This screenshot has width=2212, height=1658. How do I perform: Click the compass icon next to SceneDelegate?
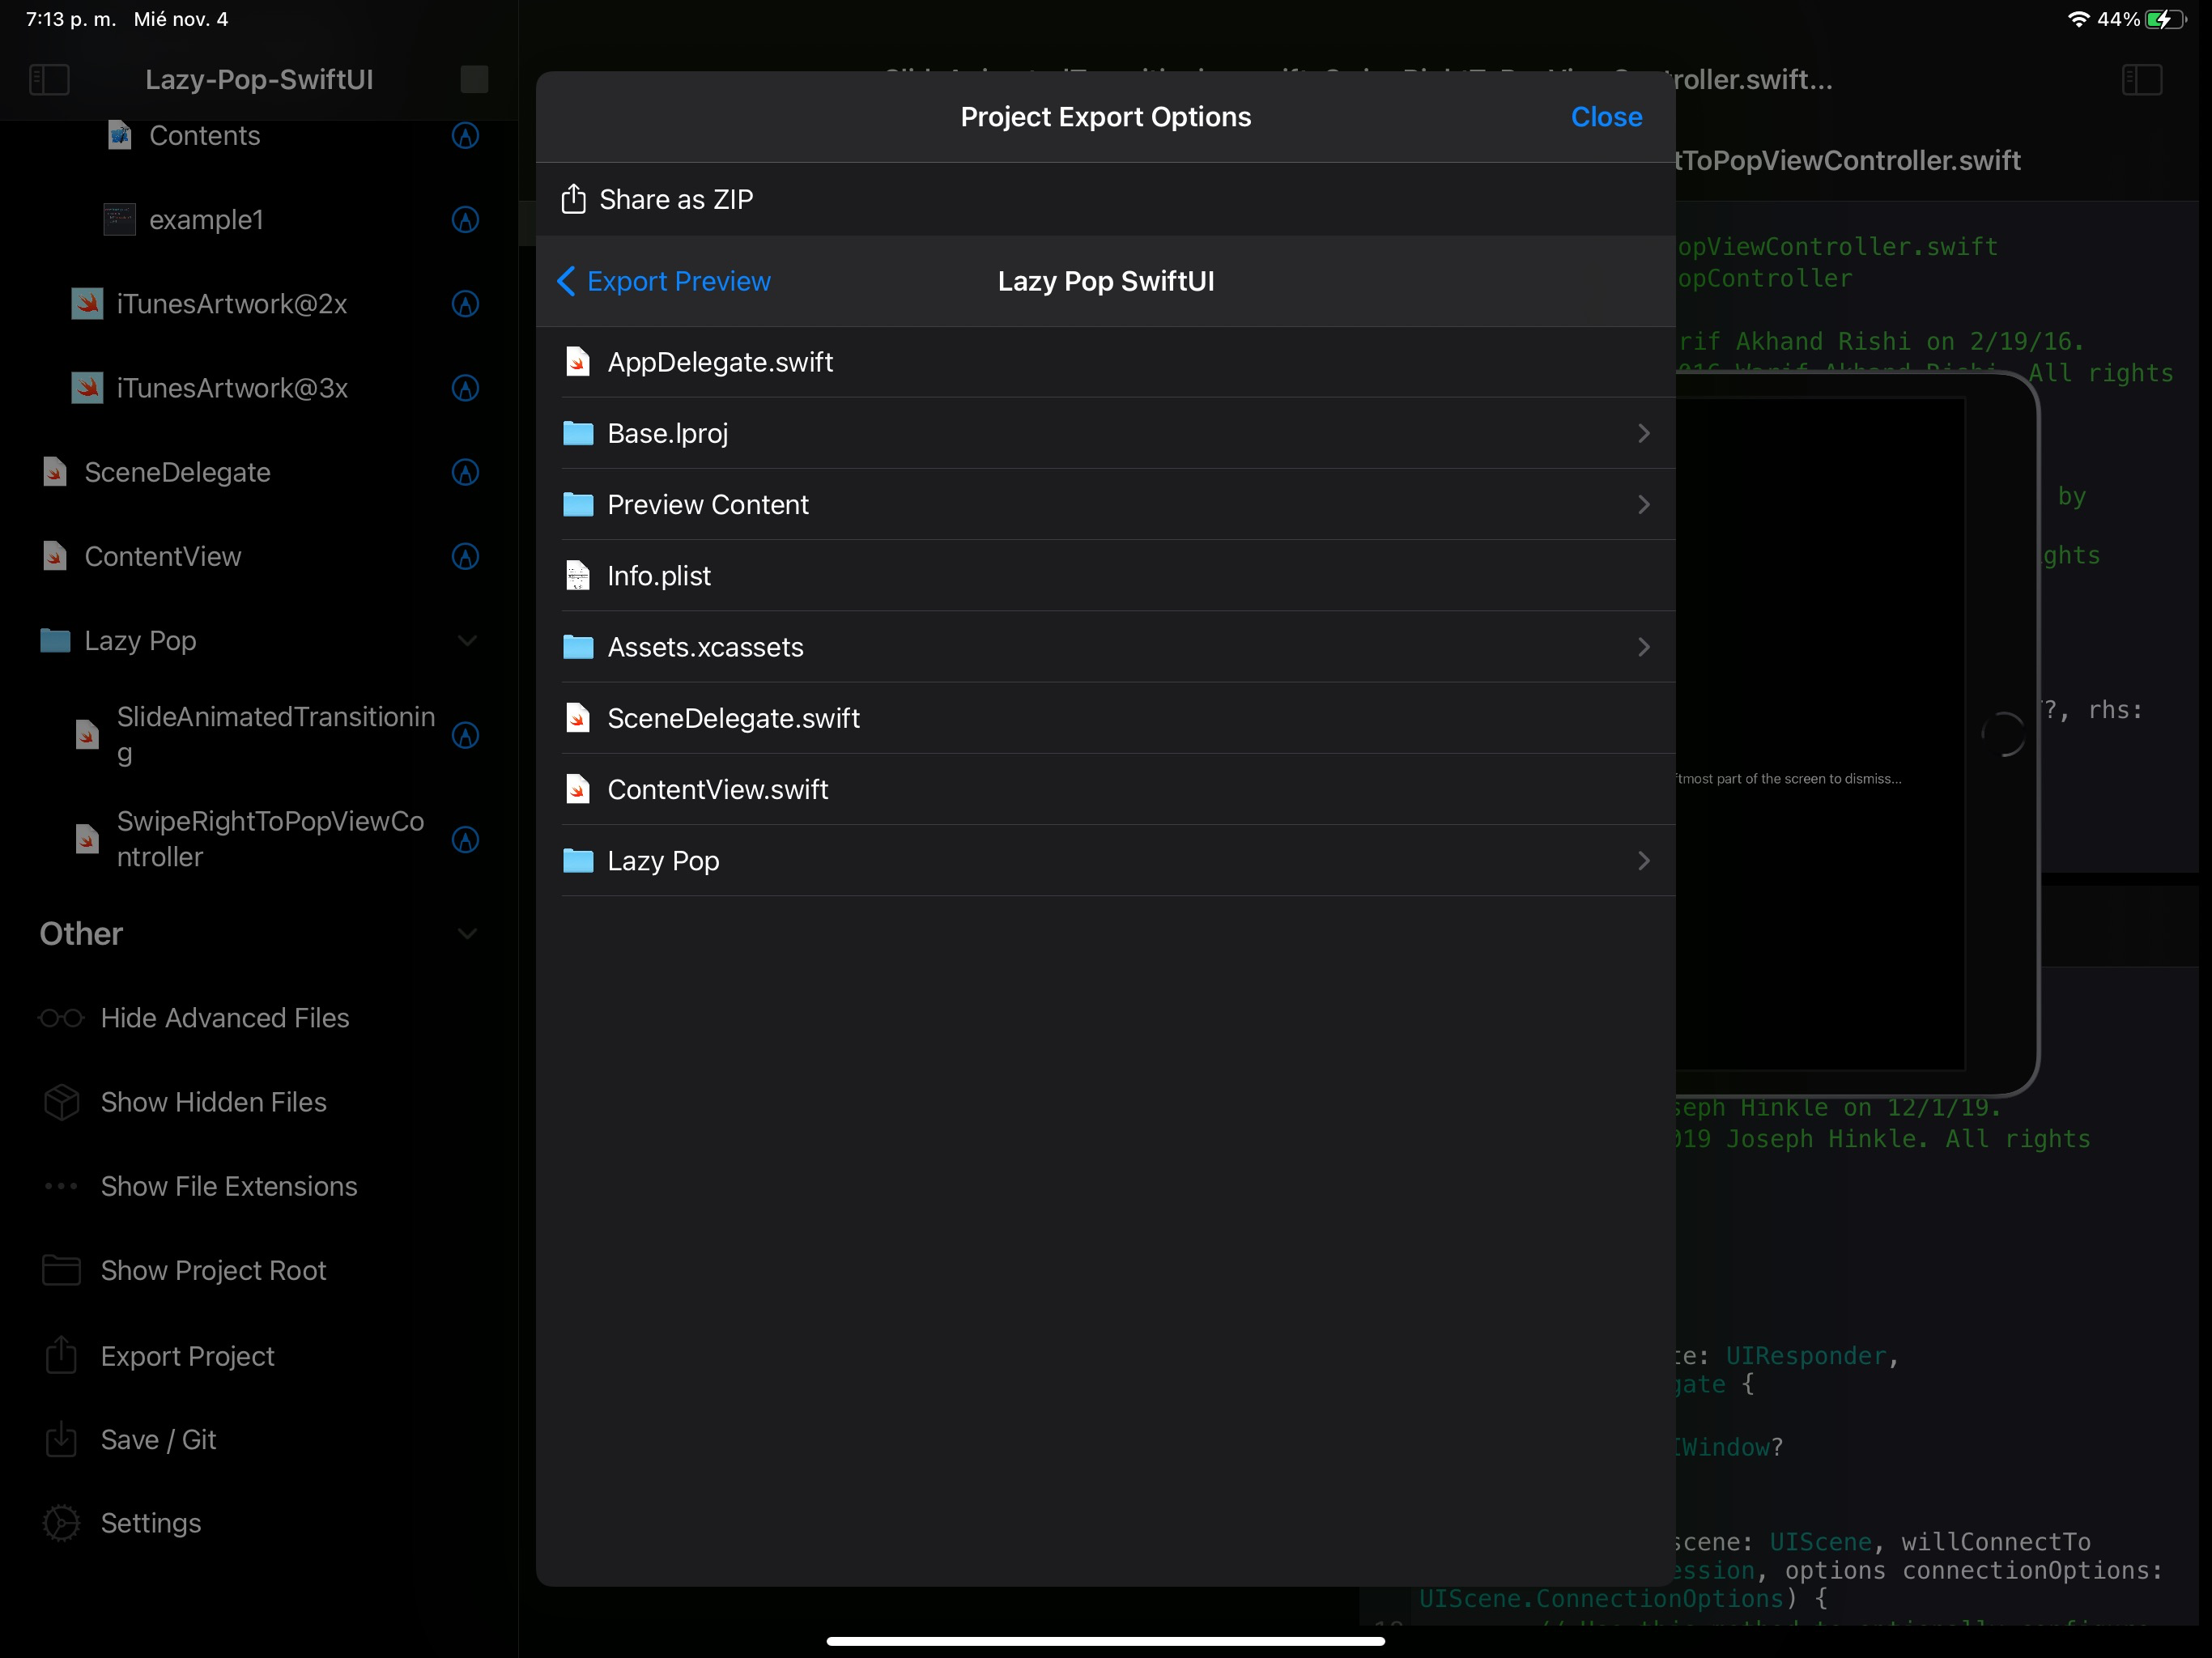[x=465, y=472]
